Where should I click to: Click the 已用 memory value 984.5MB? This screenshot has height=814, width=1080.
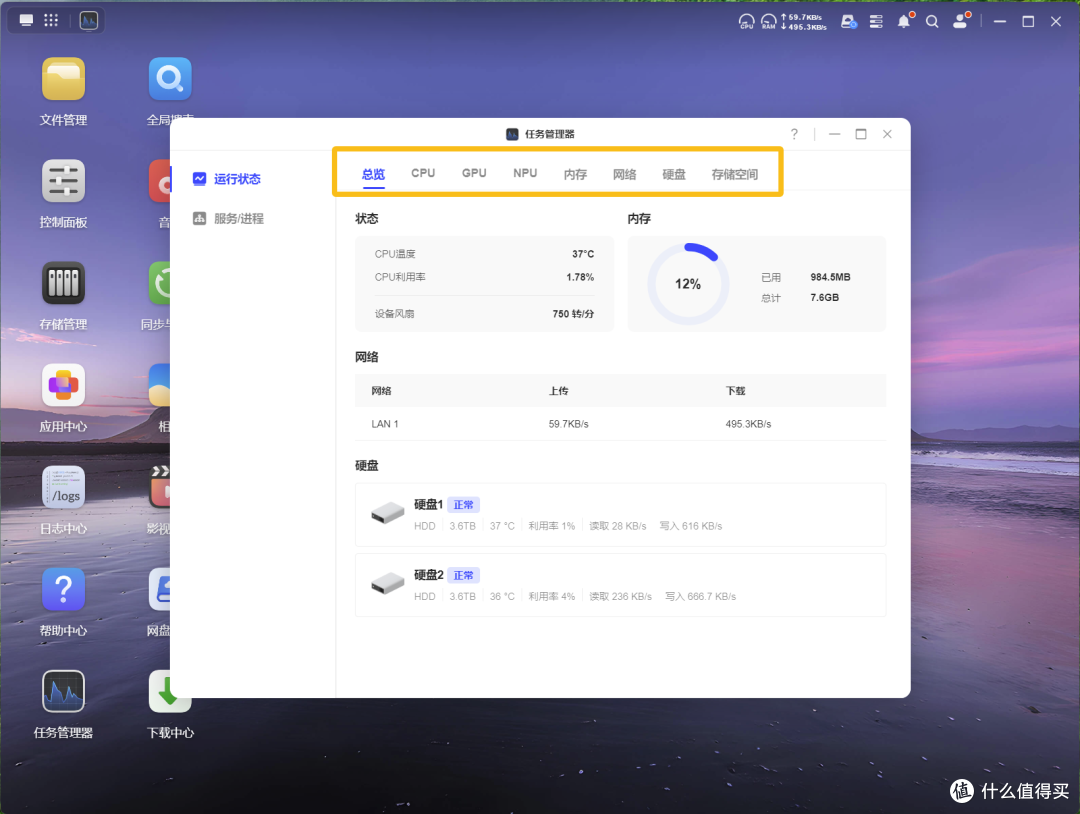point(830,277)
